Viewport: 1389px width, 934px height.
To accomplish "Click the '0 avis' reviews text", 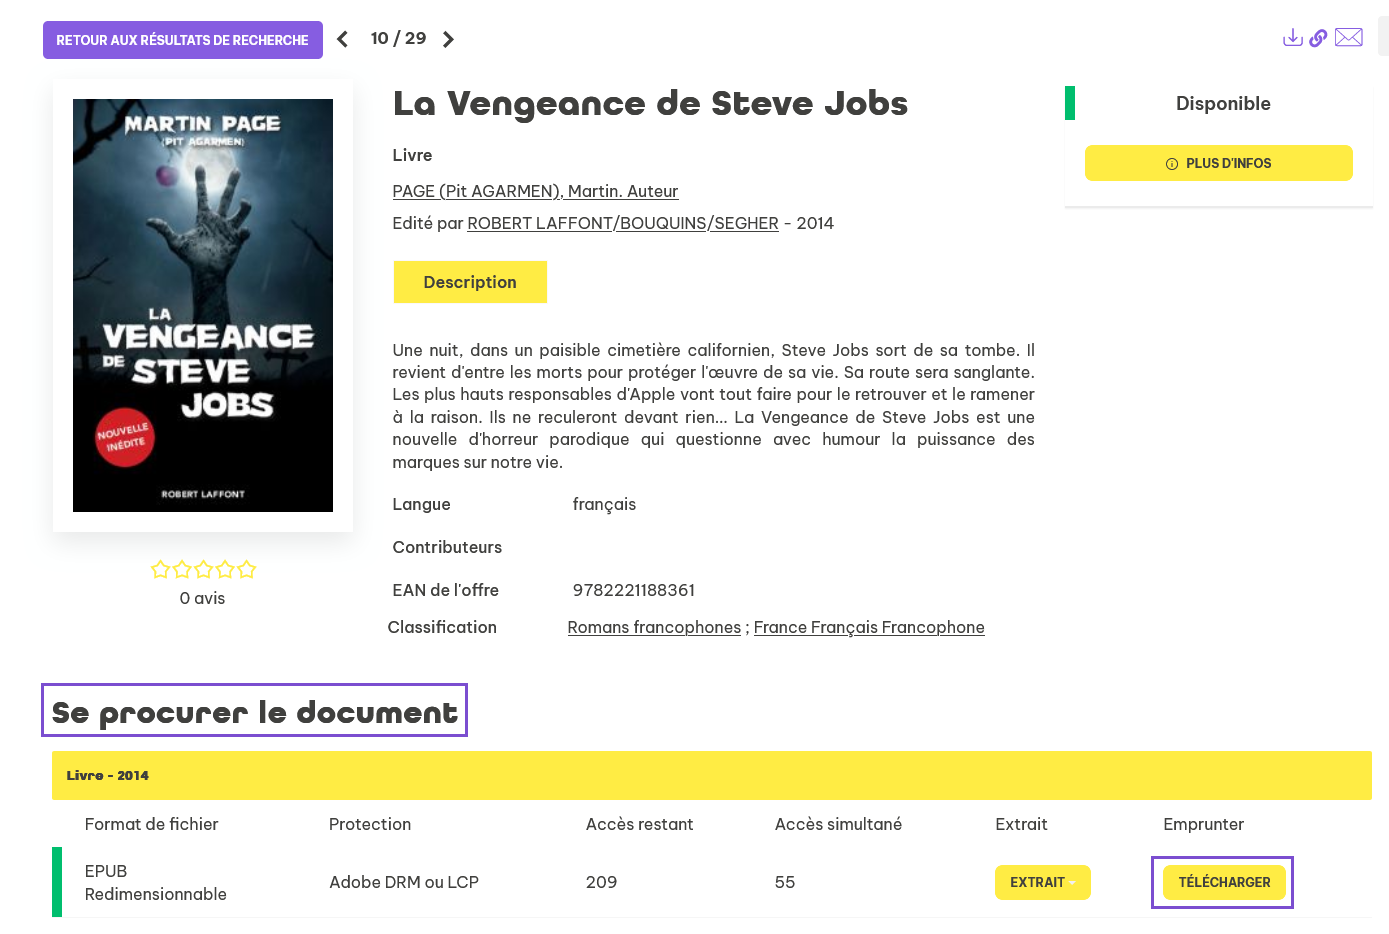I will click(203, 598).
